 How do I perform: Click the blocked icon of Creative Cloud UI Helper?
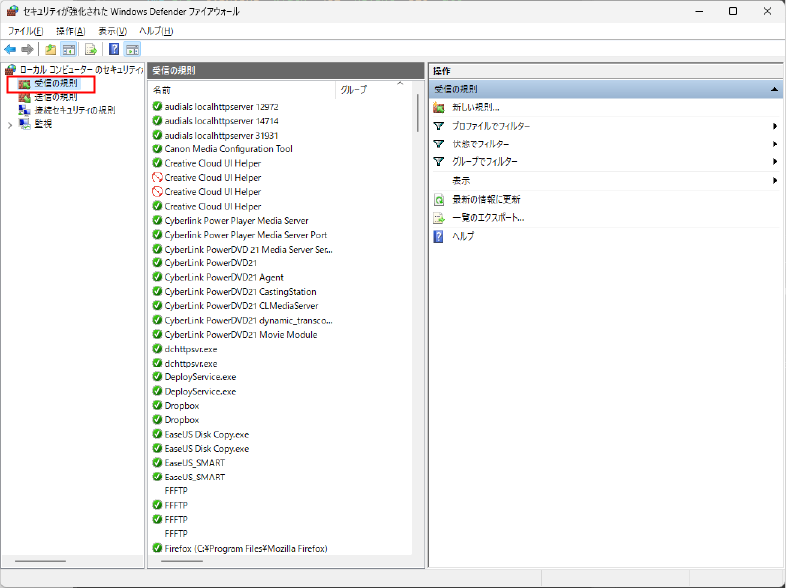pos(157,178)
